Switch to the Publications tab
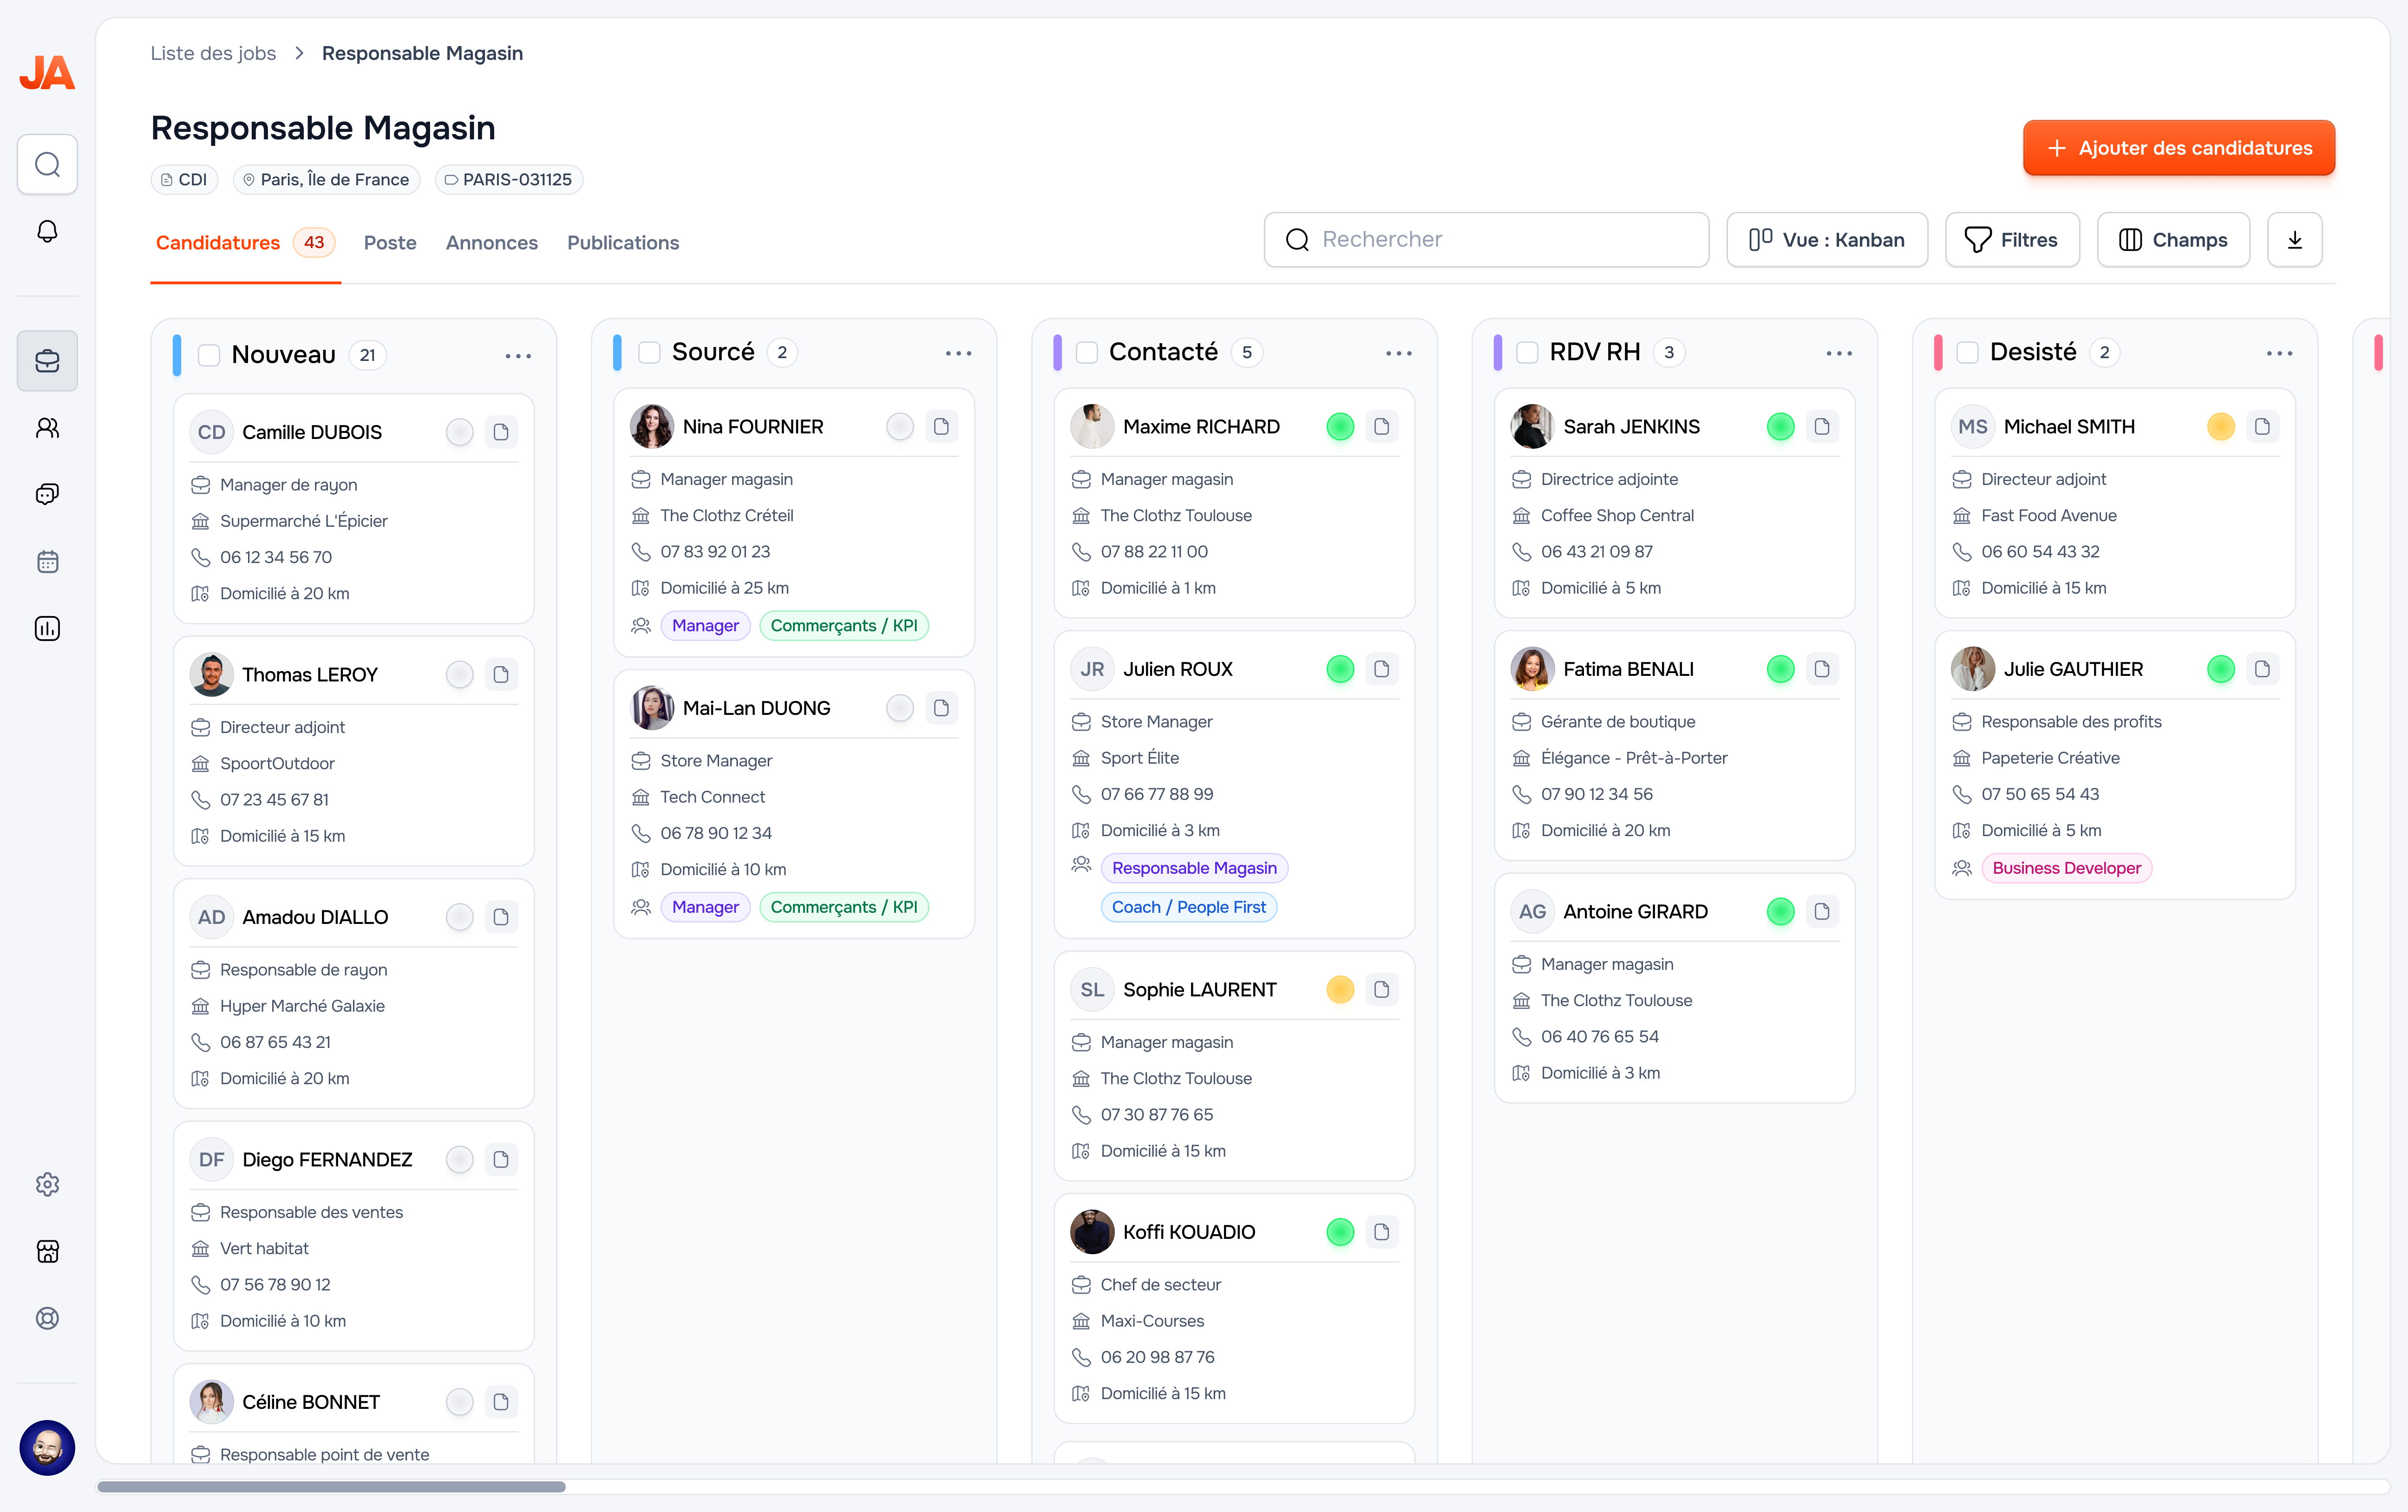The image size is (2408, 1512). point(623,243)
